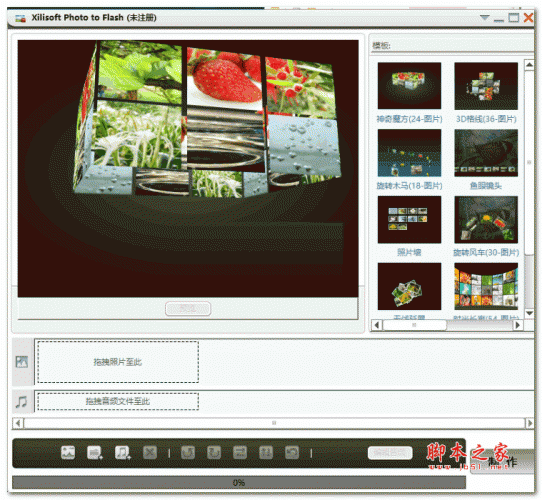Click the 神奇魔方(24-图片) label text
Screen dimensions: 542x500
pos(409,119)
